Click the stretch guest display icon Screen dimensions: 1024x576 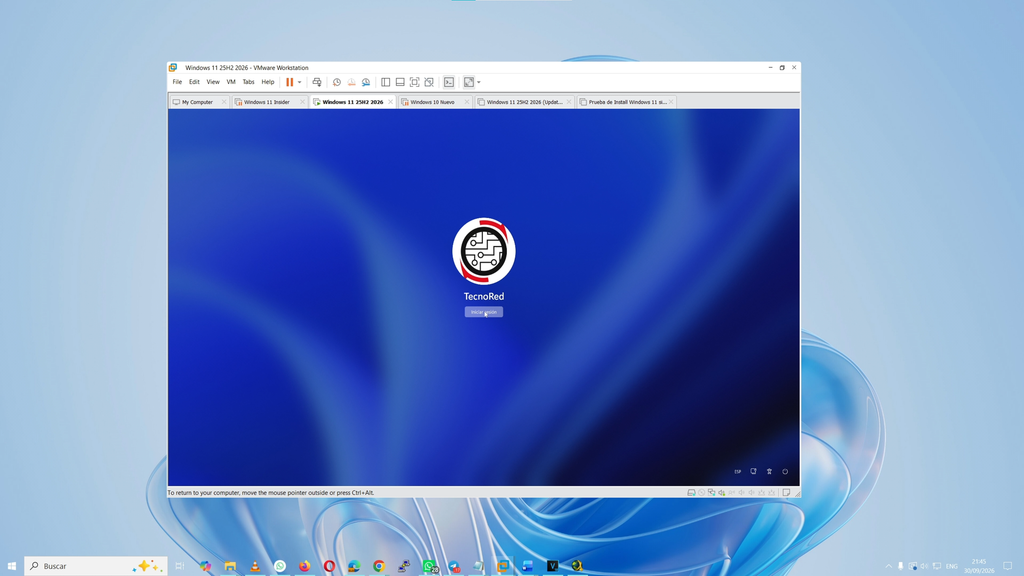(x=469, y=82)
